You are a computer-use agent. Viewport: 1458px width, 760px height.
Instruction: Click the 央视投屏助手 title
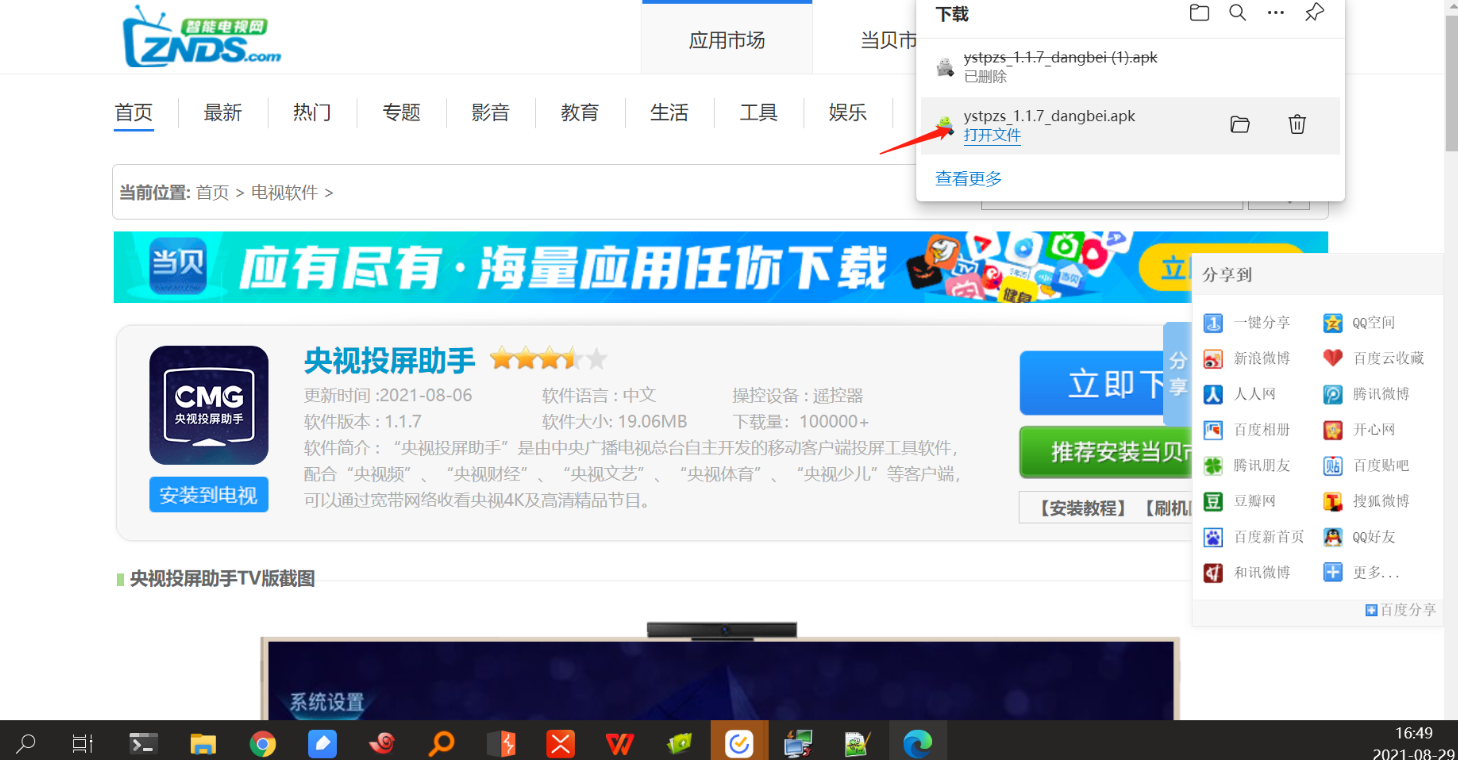(389, 360)
